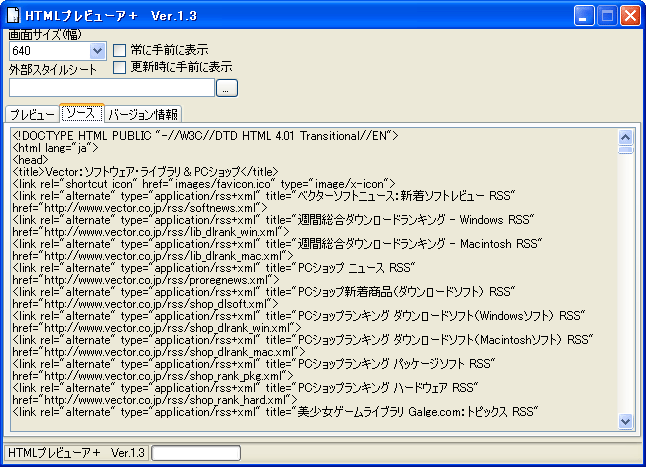The width and height of the screenshot is (646, 467).
Task: Click the proregnews.xml href line
Action: pyautogui.click(x=146, y=280)
